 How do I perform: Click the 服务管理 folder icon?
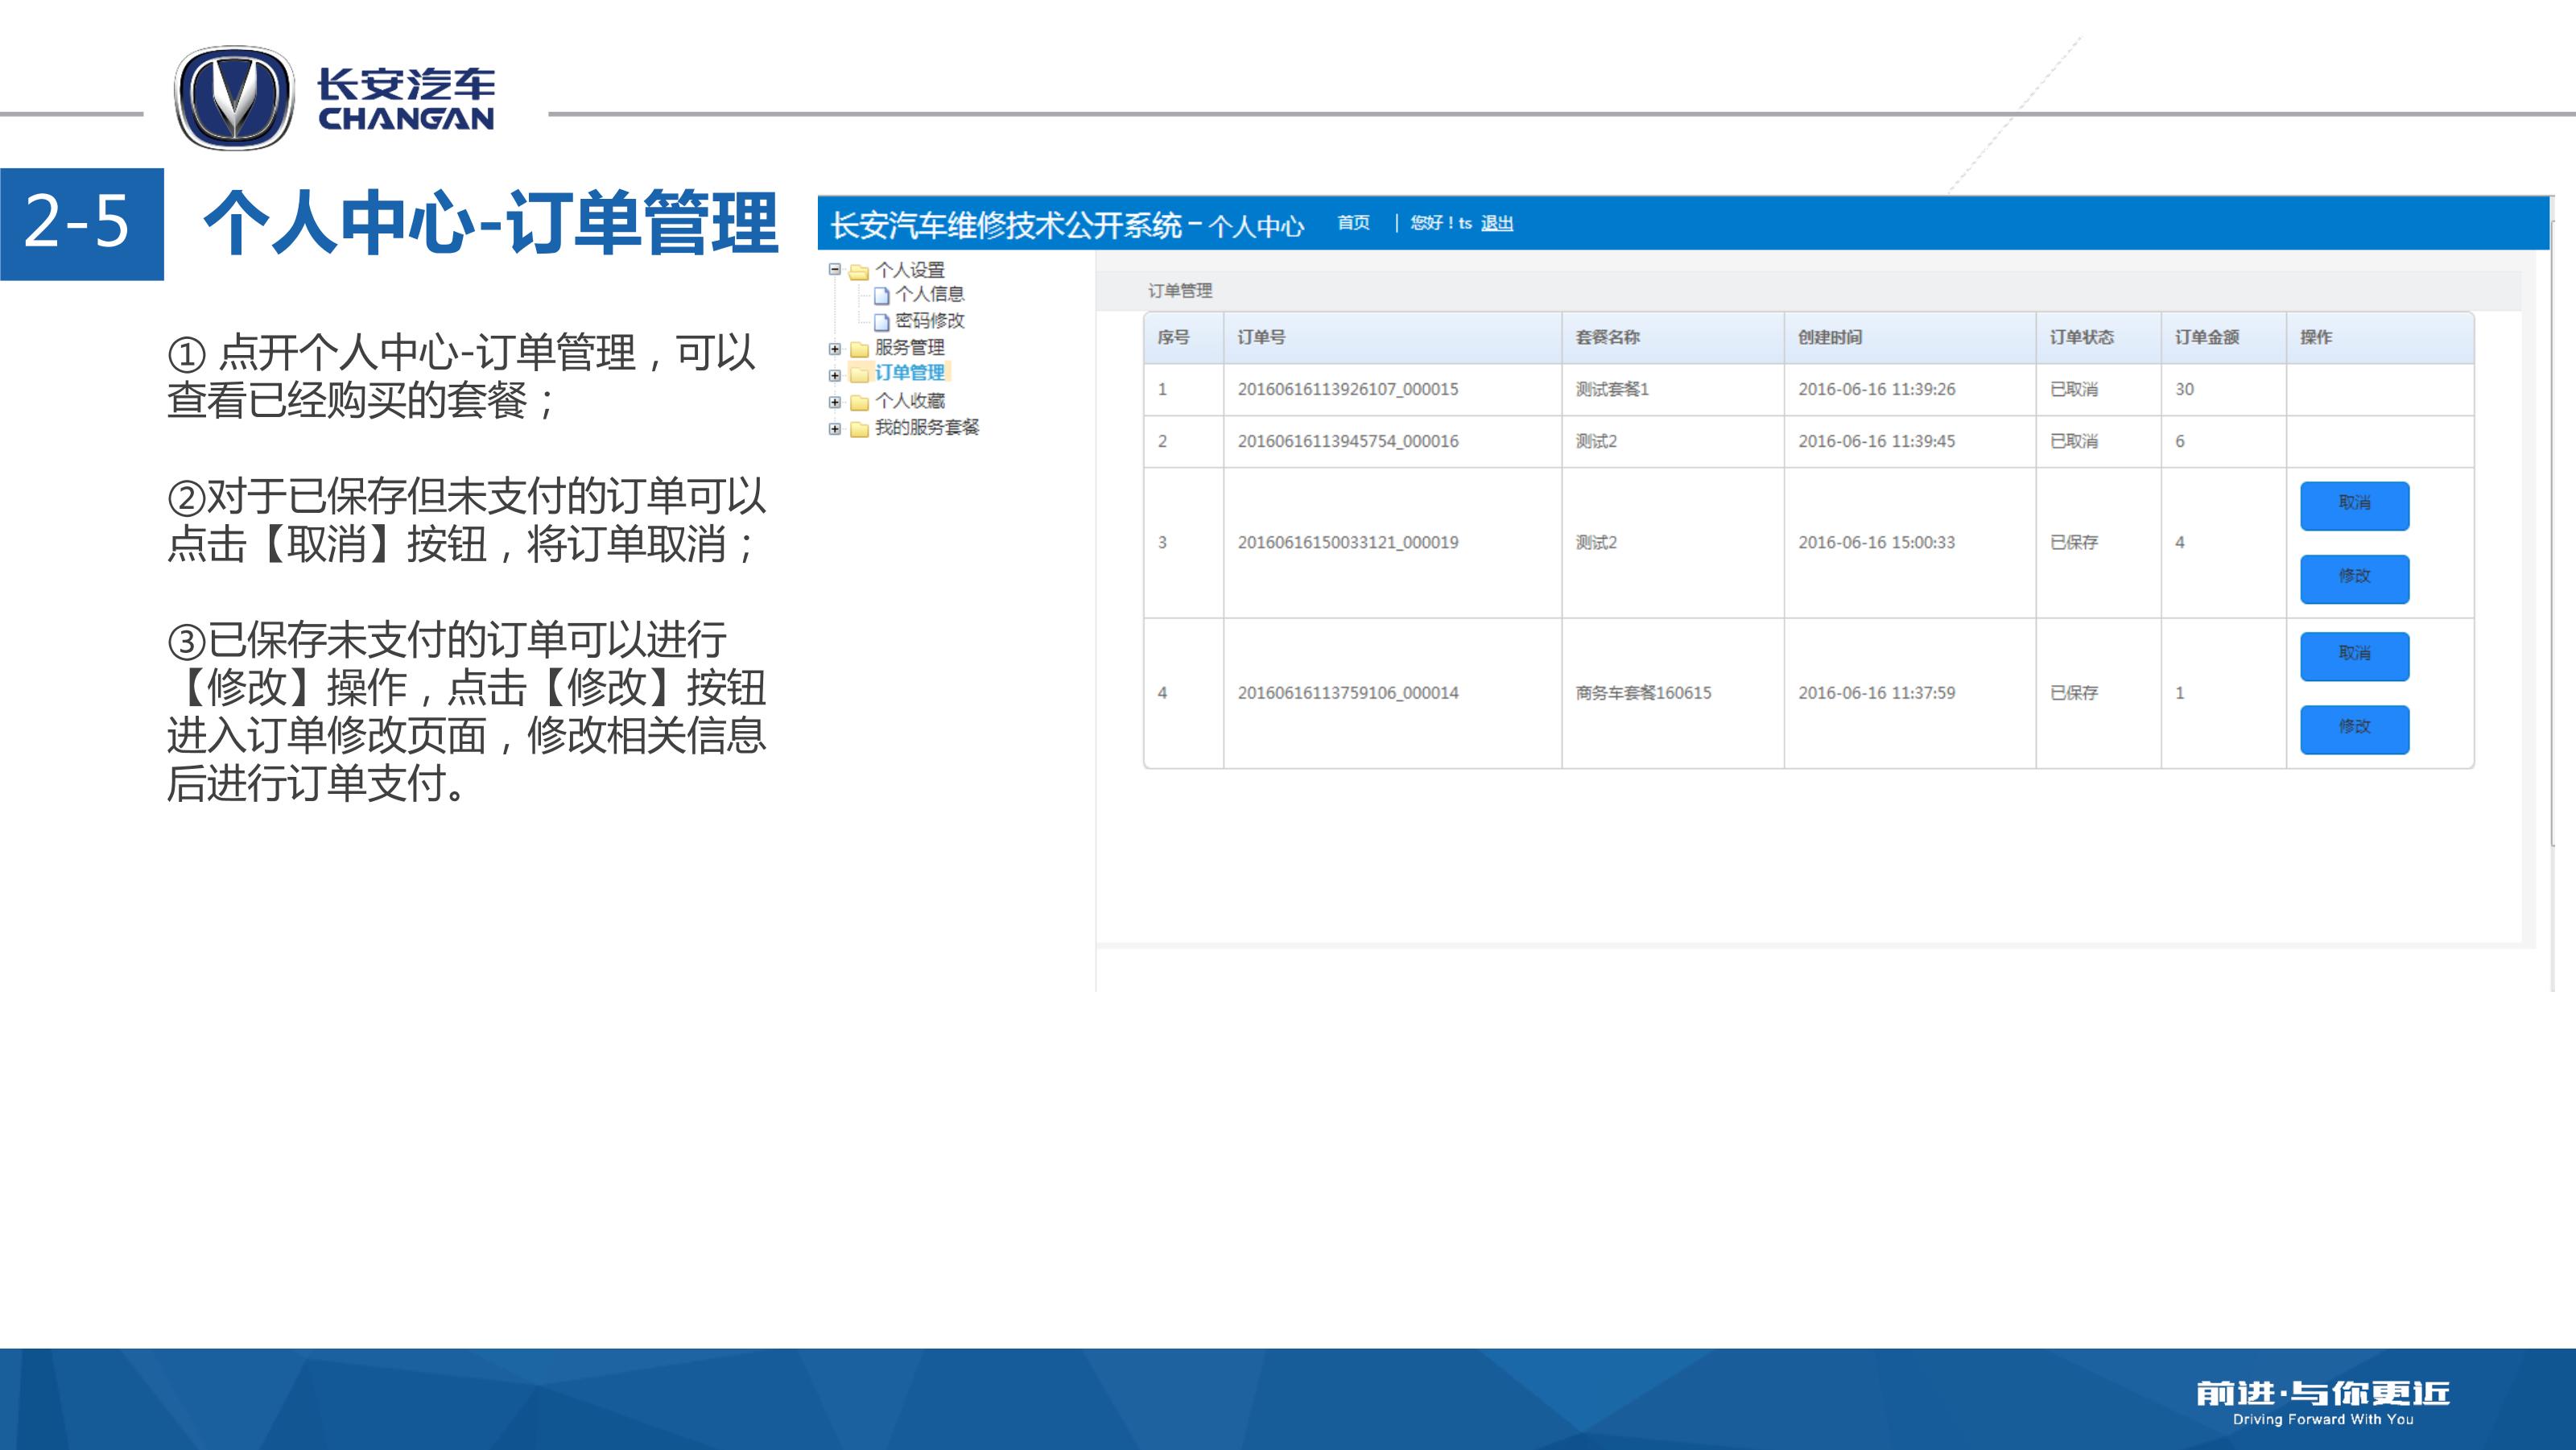858,349
